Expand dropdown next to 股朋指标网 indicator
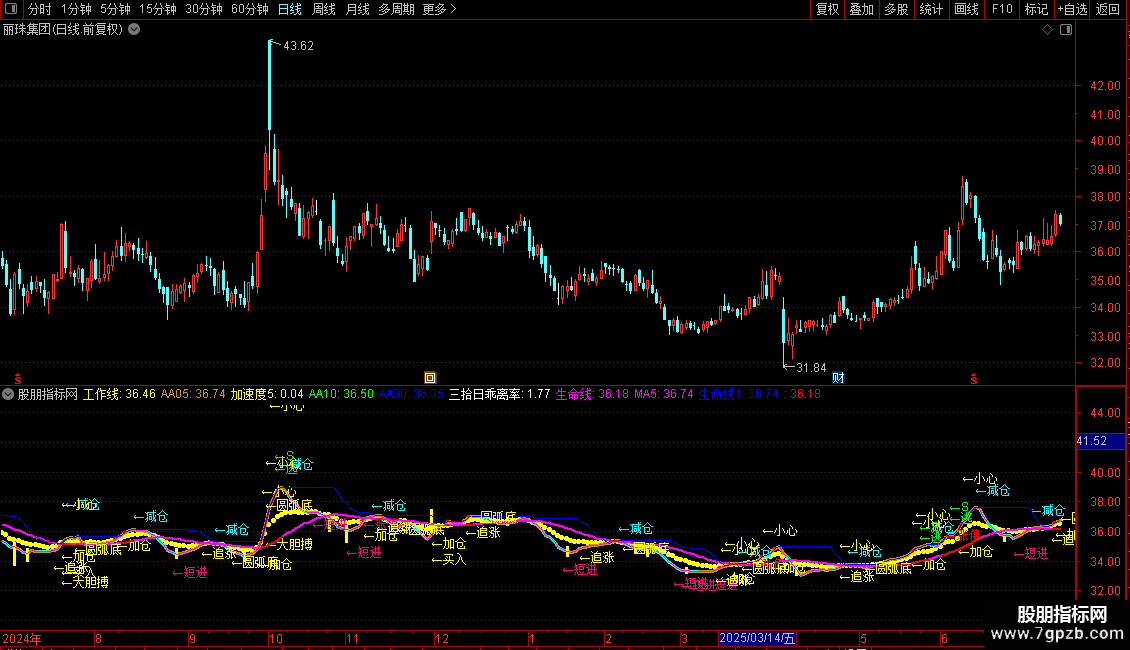 [8, 394]
